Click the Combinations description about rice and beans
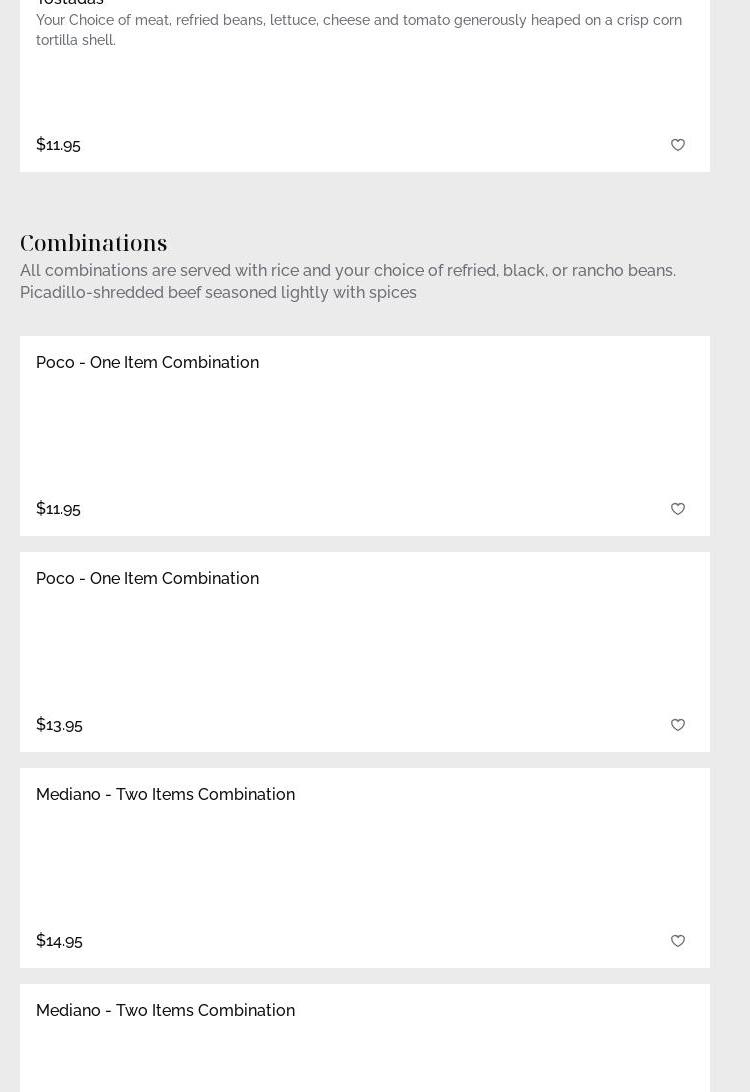Viewport: 750px width, 1092px height. pos(347,271)
